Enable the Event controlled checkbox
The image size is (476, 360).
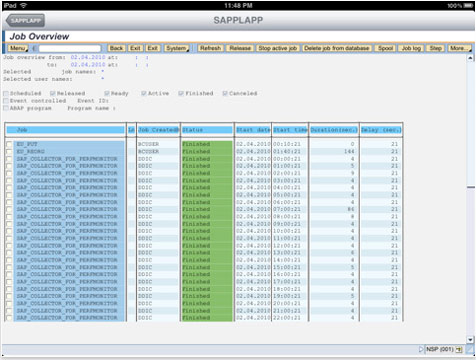tap(6, 101)
